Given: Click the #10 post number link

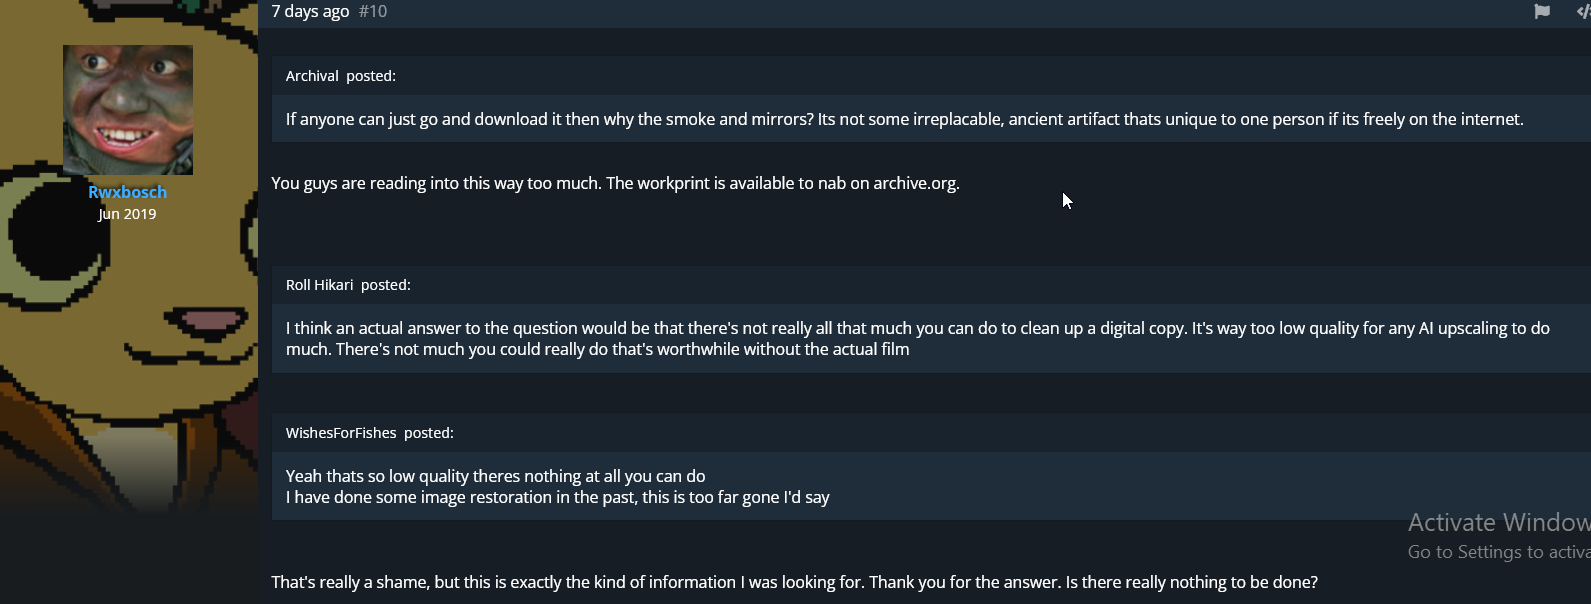Looking at the screenshot, I should (373, 11).
